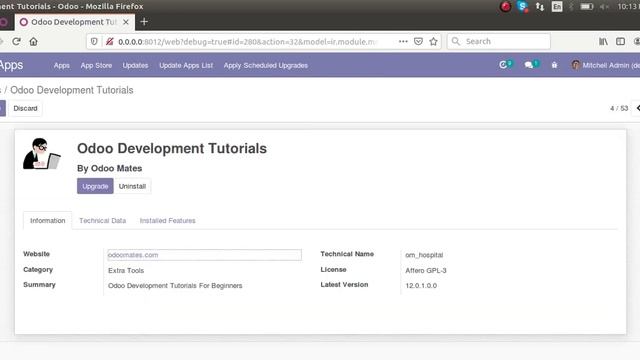Switch to Technical Data tab
The height and width of the screenshot is (360, 640).
(102, 220)
